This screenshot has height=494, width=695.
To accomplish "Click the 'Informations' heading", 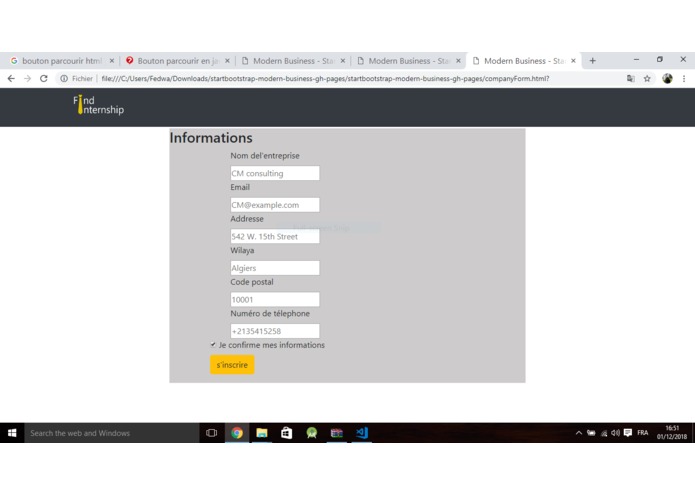I will (x=211, y=138).
